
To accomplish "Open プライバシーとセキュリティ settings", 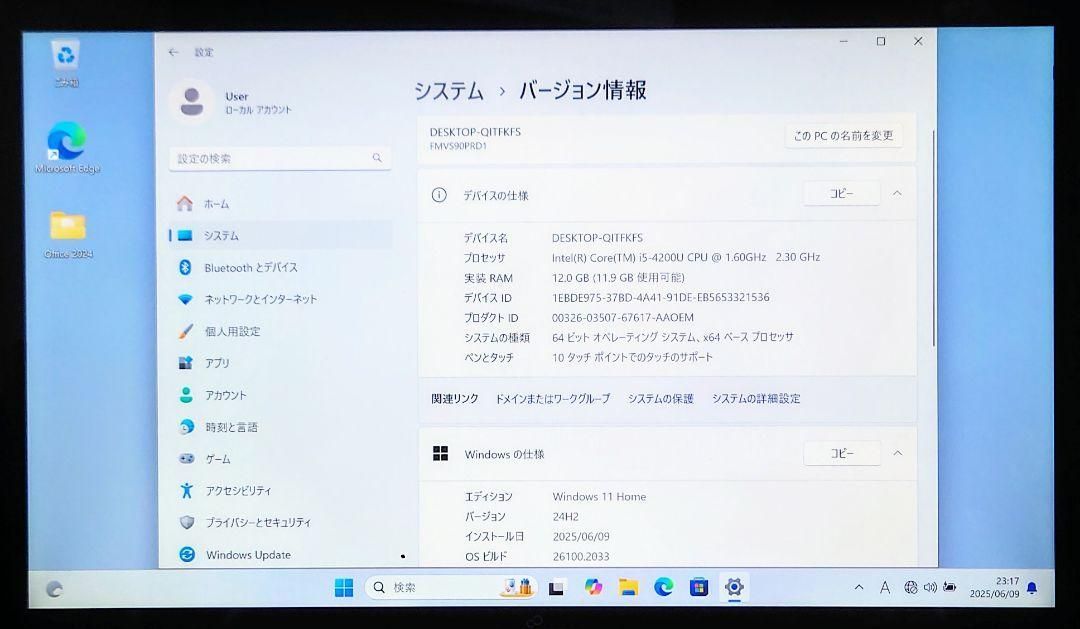I will [x=280, y=522].
